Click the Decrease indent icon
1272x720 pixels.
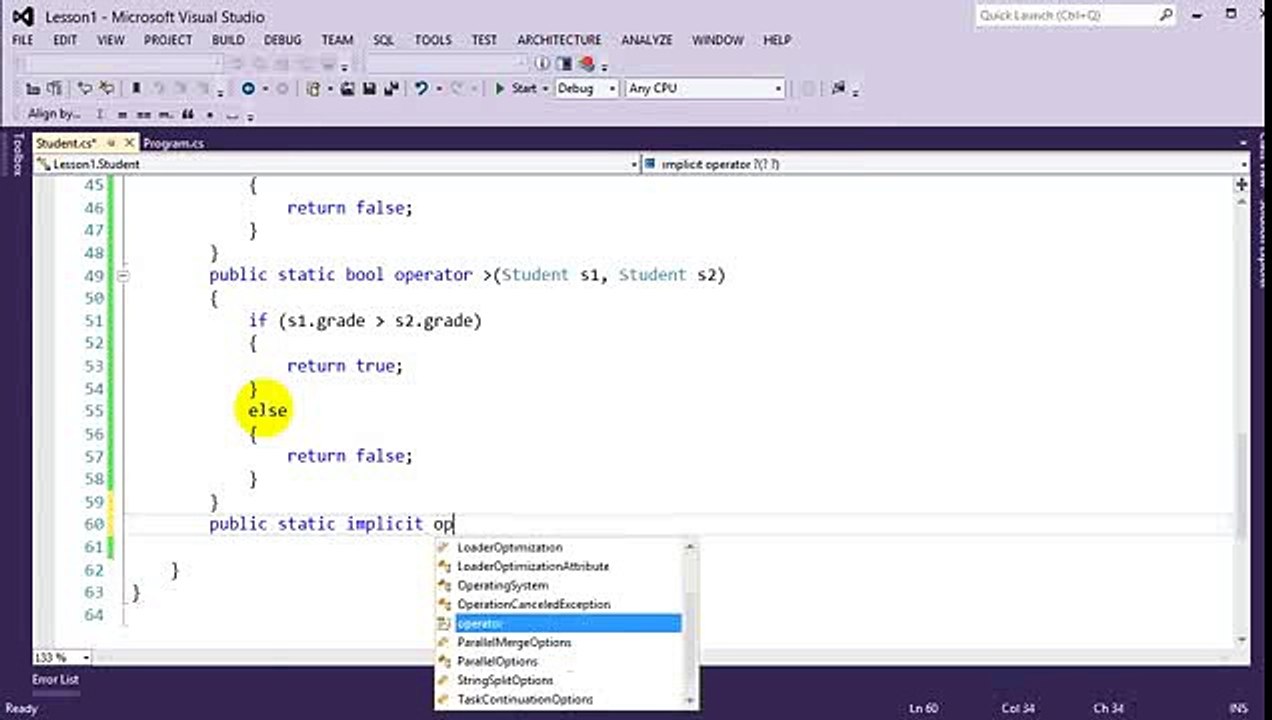[x=33, y=88]
